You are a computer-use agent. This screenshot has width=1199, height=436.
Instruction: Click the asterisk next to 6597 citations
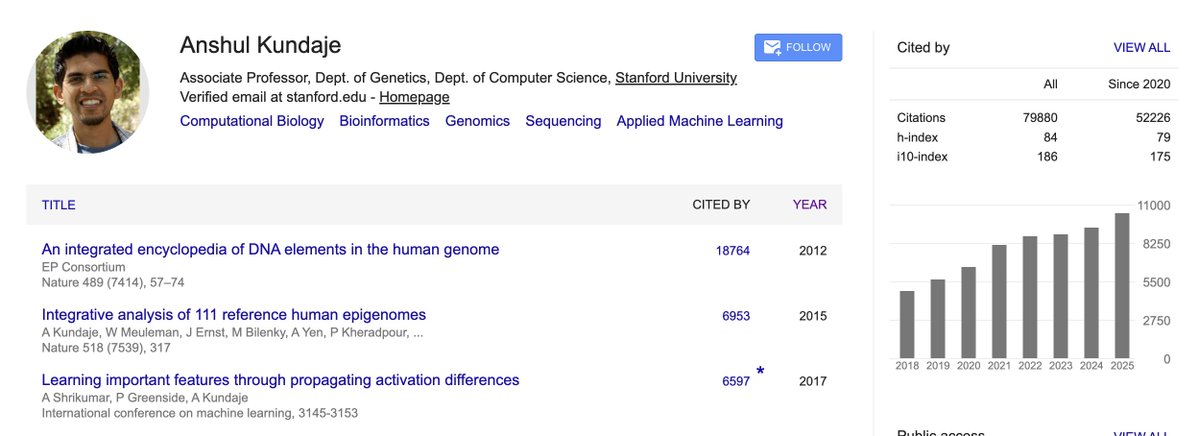tap(760, 373)
